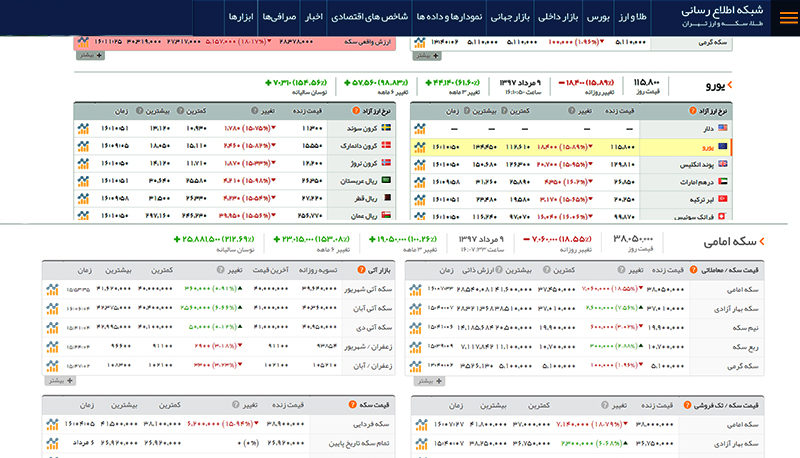
Task: Open chart icon for ریال عربستان row
Action: pyautogui.click(x=83, y=181)
